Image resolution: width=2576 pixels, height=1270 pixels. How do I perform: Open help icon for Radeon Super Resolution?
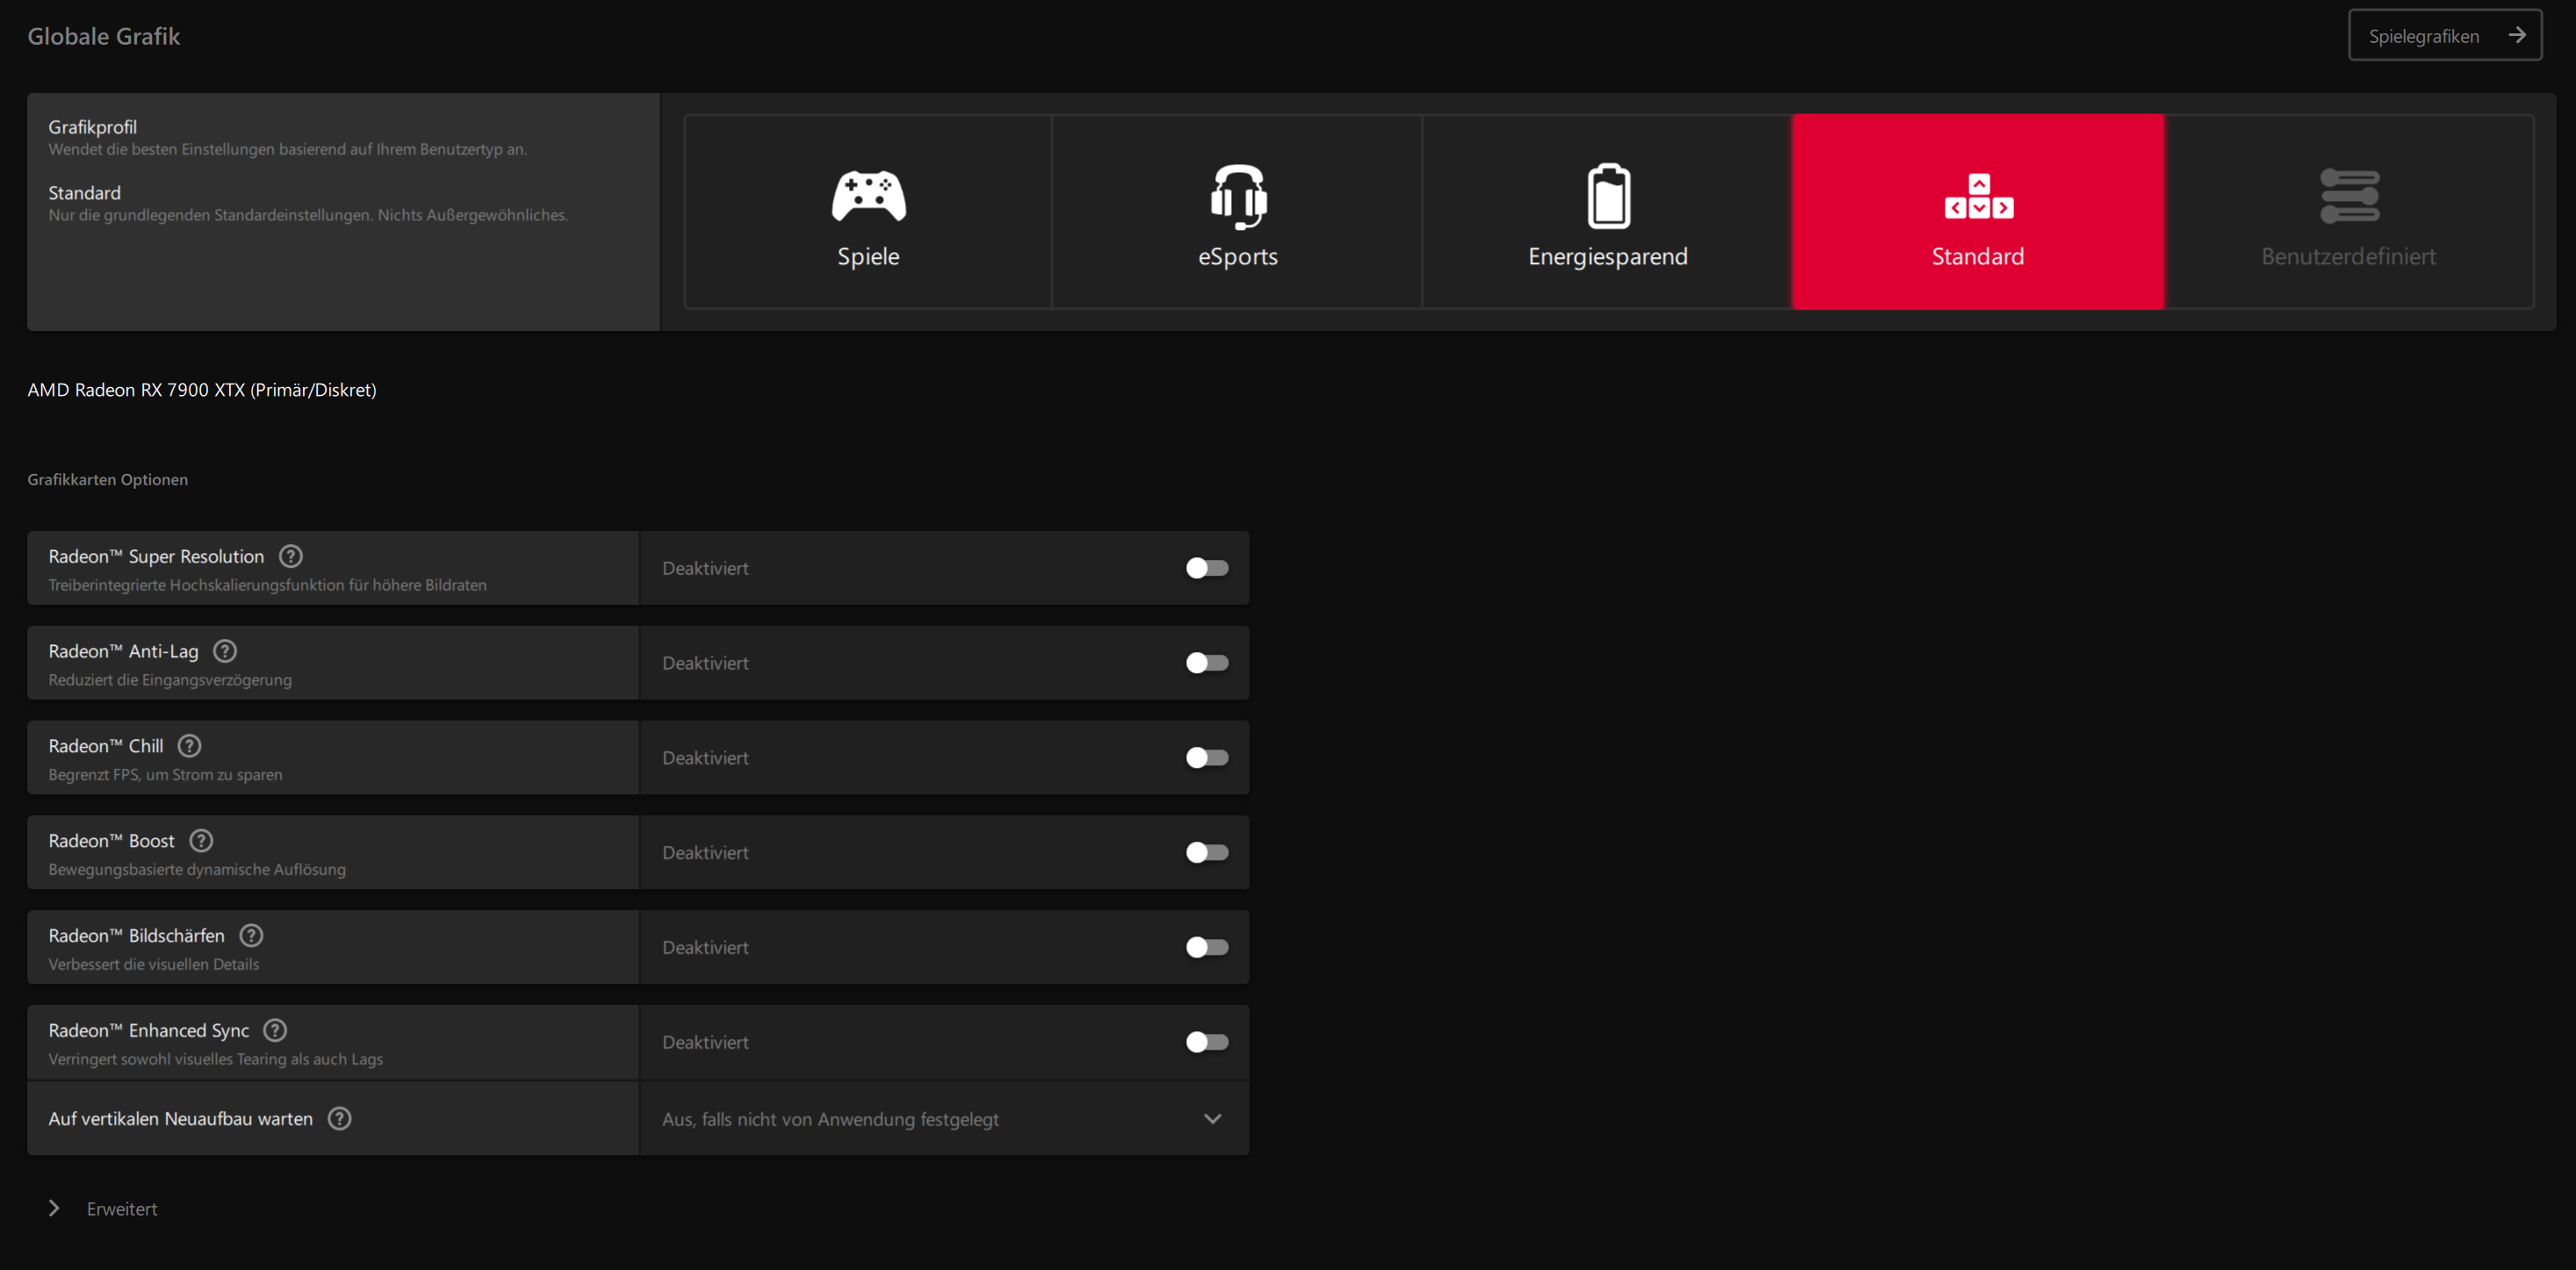point(291,556)
